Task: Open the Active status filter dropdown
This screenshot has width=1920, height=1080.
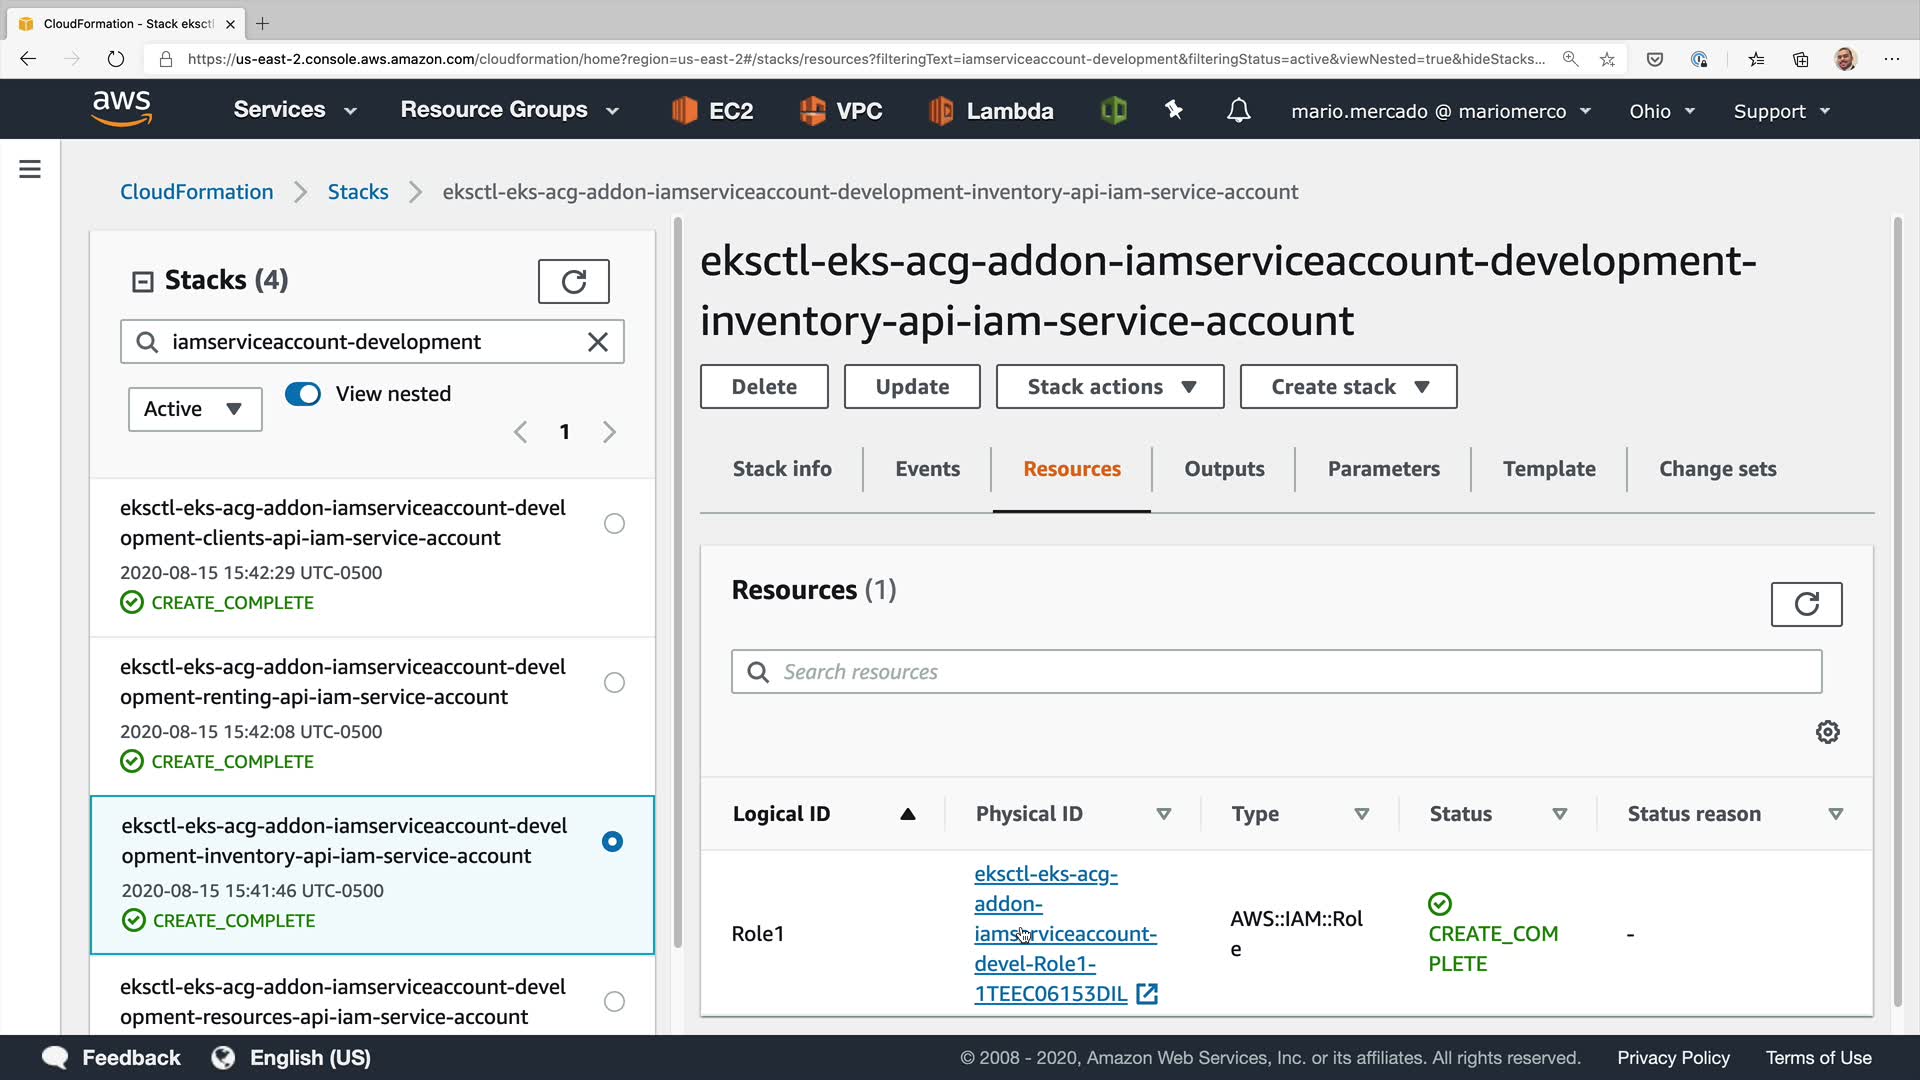Action: tap(194, 409)
